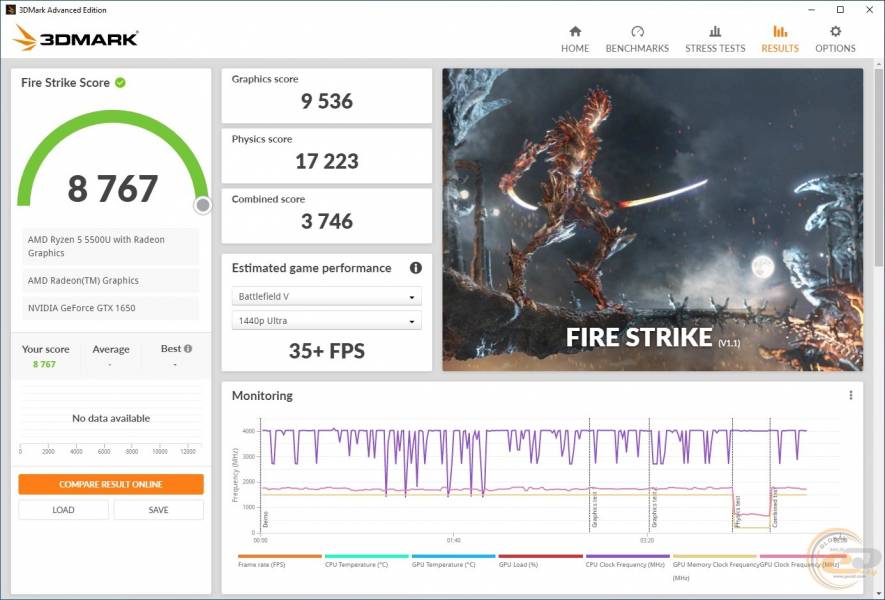Image resolution: width=885 pixels, height=600 pixels.
Task: Click AMD Ryzen 5 5500U processor entry
Action: 111,246
